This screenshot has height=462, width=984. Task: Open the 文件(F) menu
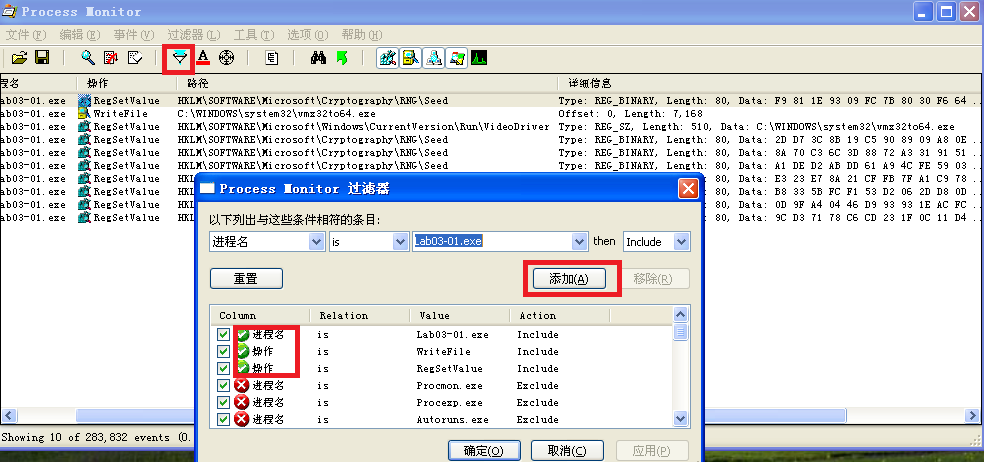coord(26,35)
